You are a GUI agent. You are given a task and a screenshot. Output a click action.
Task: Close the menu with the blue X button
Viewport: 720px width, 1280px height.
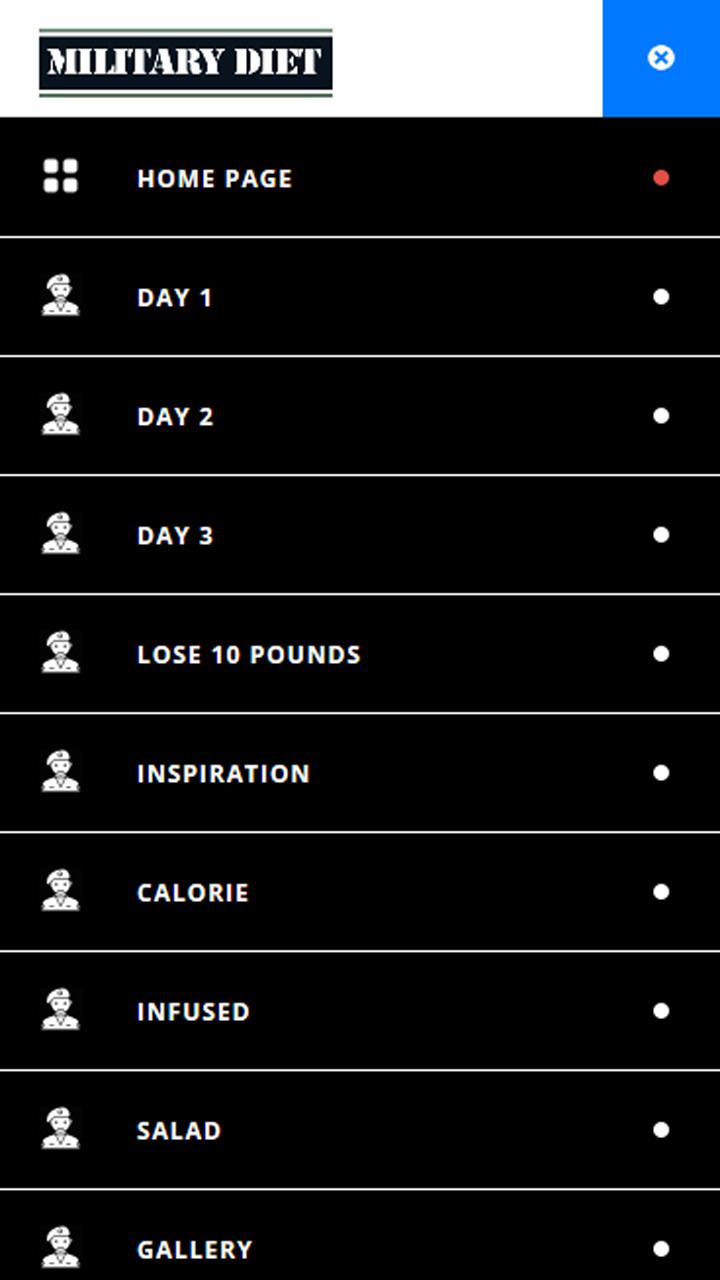(660, 58)
